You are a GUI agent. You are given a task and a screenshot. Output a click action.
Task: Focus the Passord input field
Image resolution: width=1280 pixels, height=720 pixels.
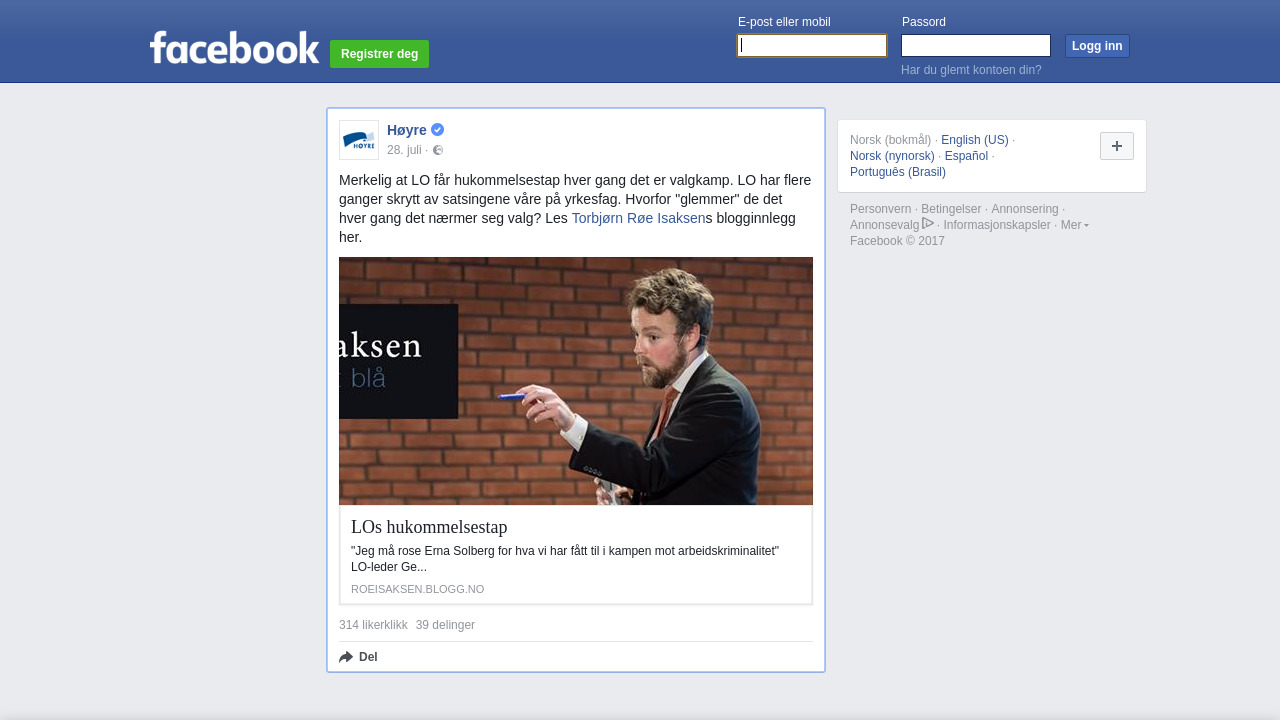tap(976, 46)
